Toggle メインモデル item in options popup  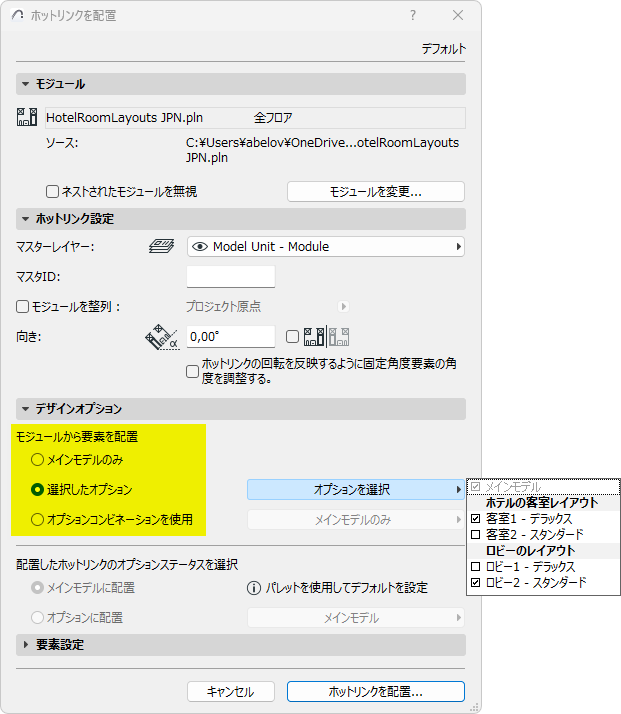coord(543,487)
